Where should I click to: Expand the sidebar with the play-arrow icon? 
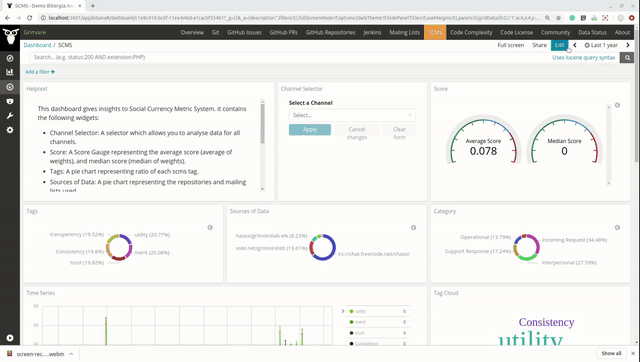tap(10, 338)
